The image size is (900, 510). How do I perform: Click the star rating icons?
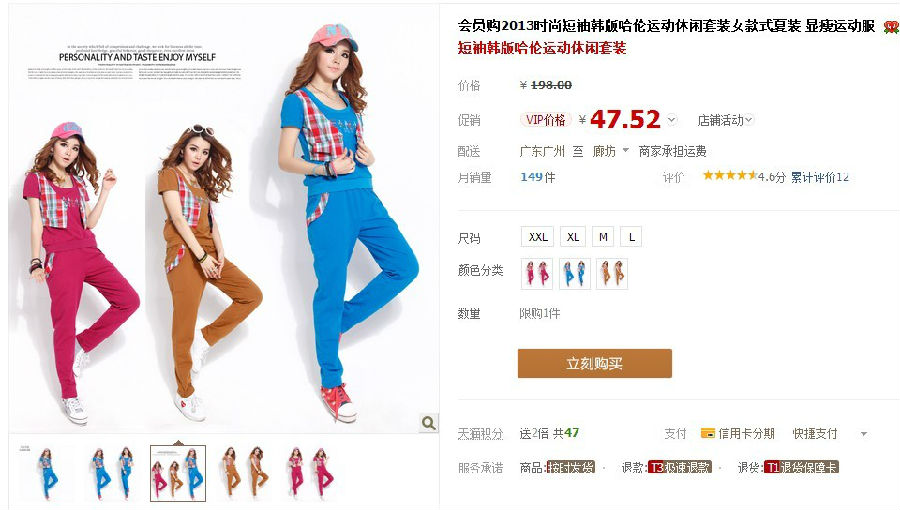pos(730,176)
